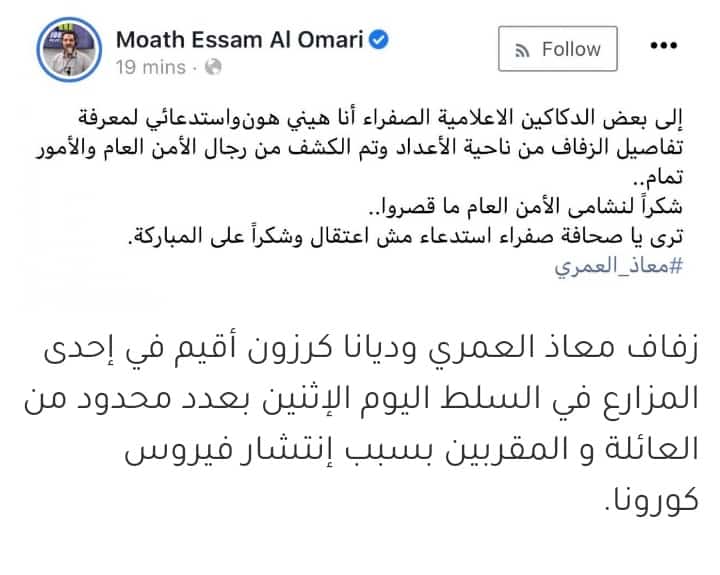The height and width of the screenshot is (575, 720).
Task: Click the blue verified badge checkmark
Action: (x=379, y=39)
